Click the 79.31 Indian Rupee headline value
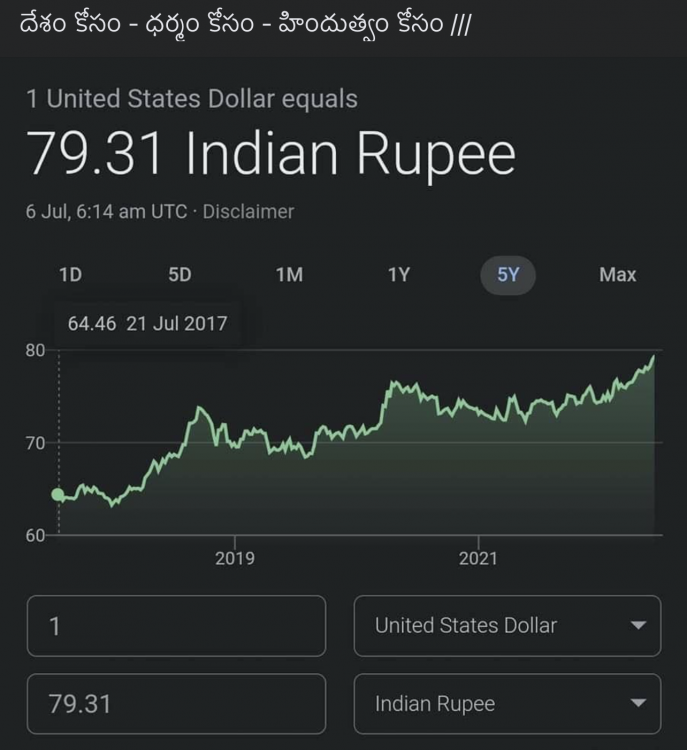This screenshot has width=687, height=750. click(271, 154)
